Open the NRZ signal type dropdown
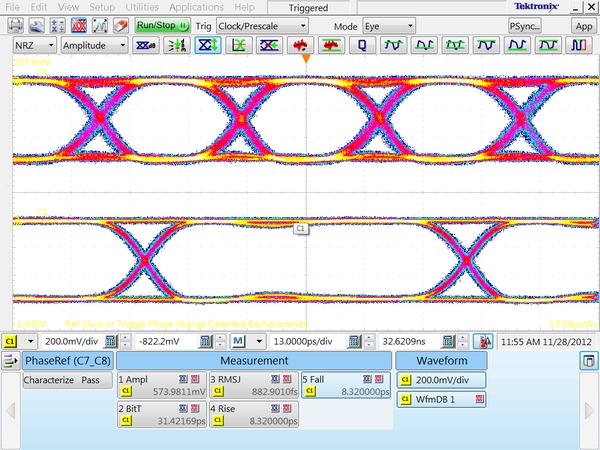 (x=34, y=45)
